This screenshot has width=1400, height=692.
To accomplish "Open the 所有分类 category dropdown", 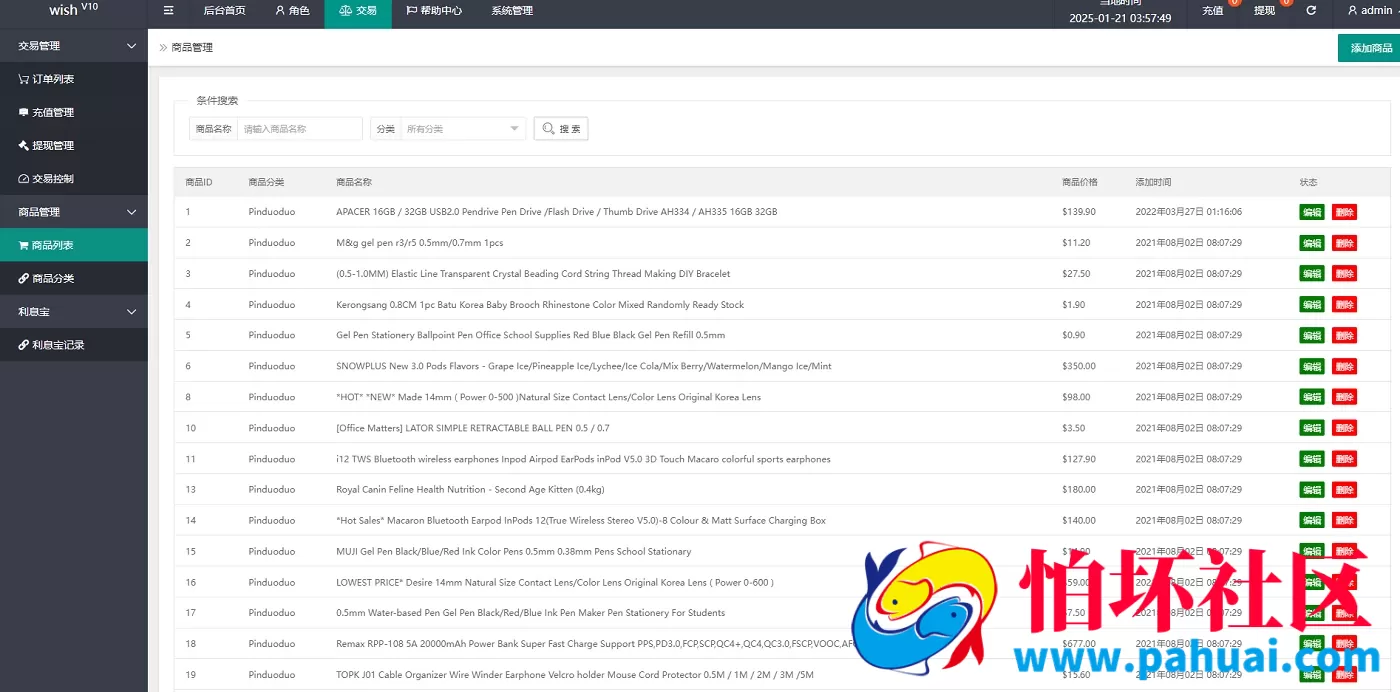I will (x=463, y=129).
